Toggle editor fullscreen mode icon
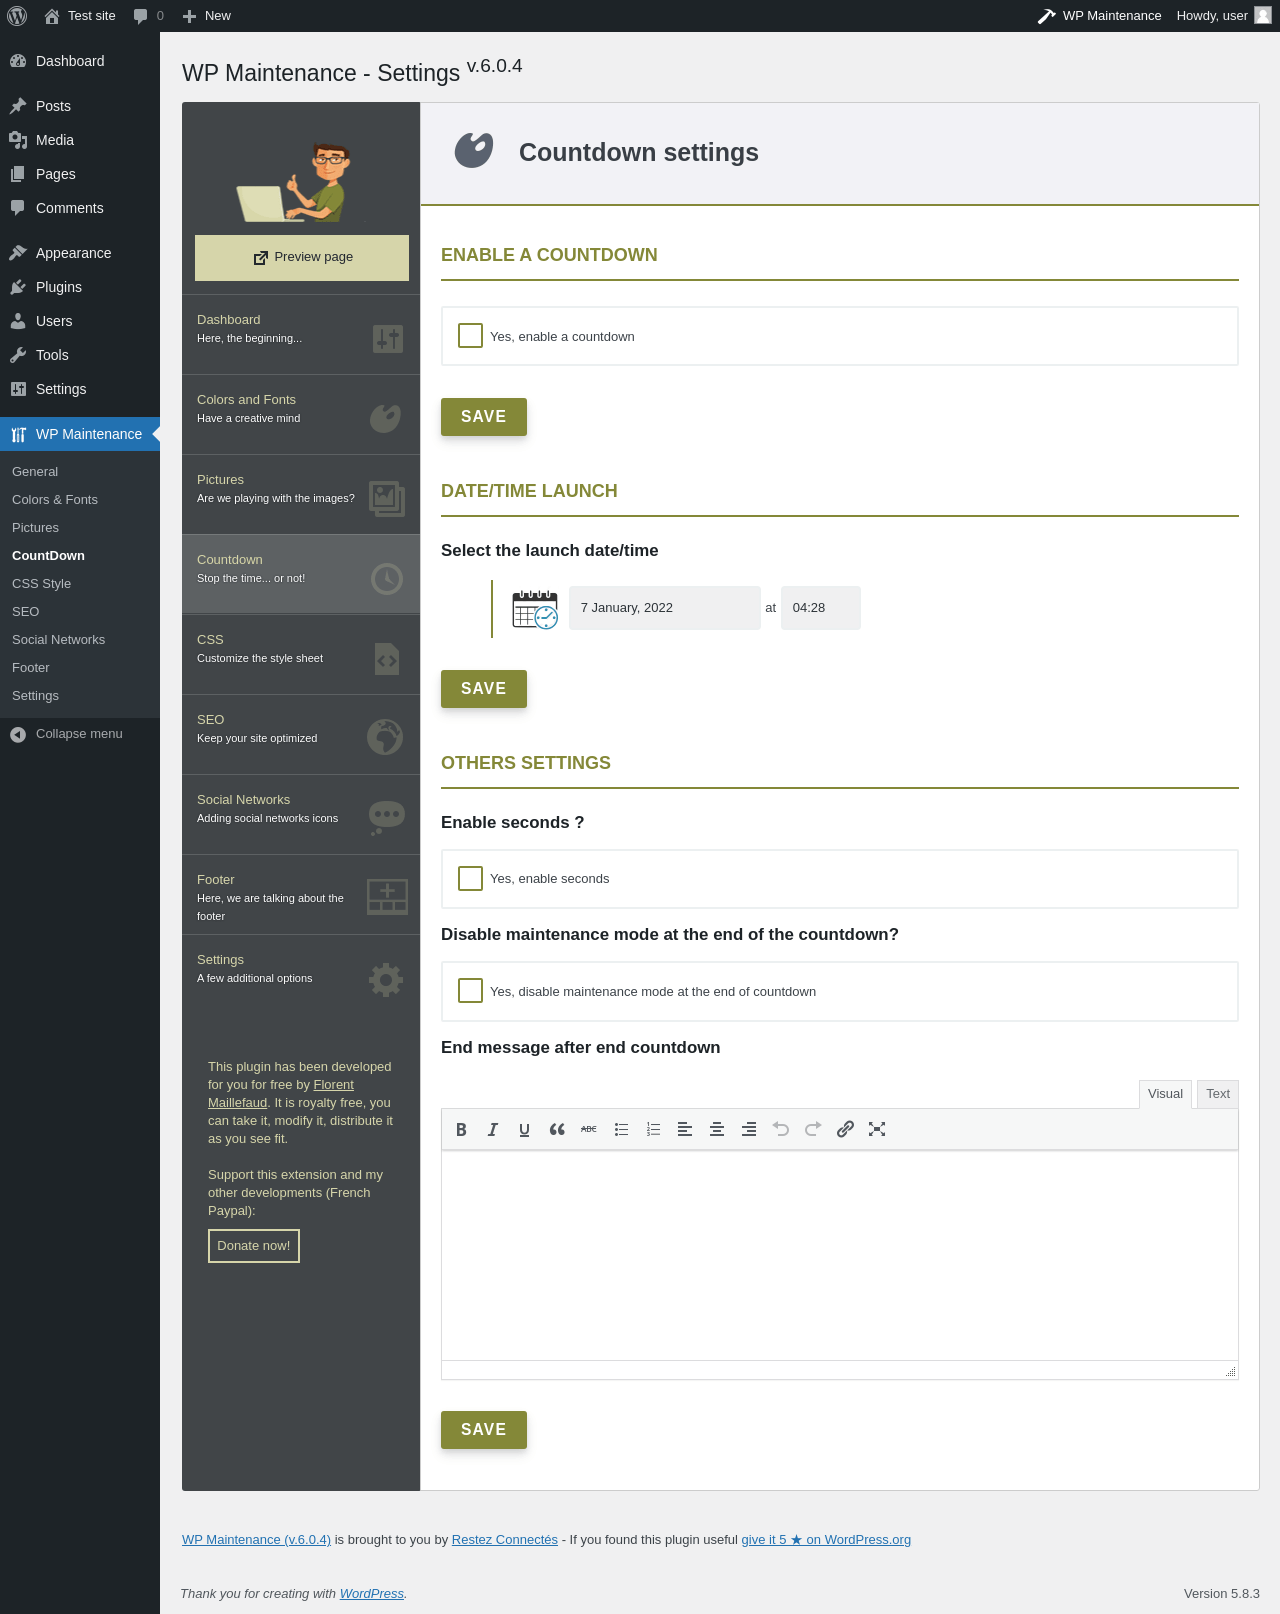Image resolution: width=1280 pixels, height=1614 pixels. click(877, 1129)
